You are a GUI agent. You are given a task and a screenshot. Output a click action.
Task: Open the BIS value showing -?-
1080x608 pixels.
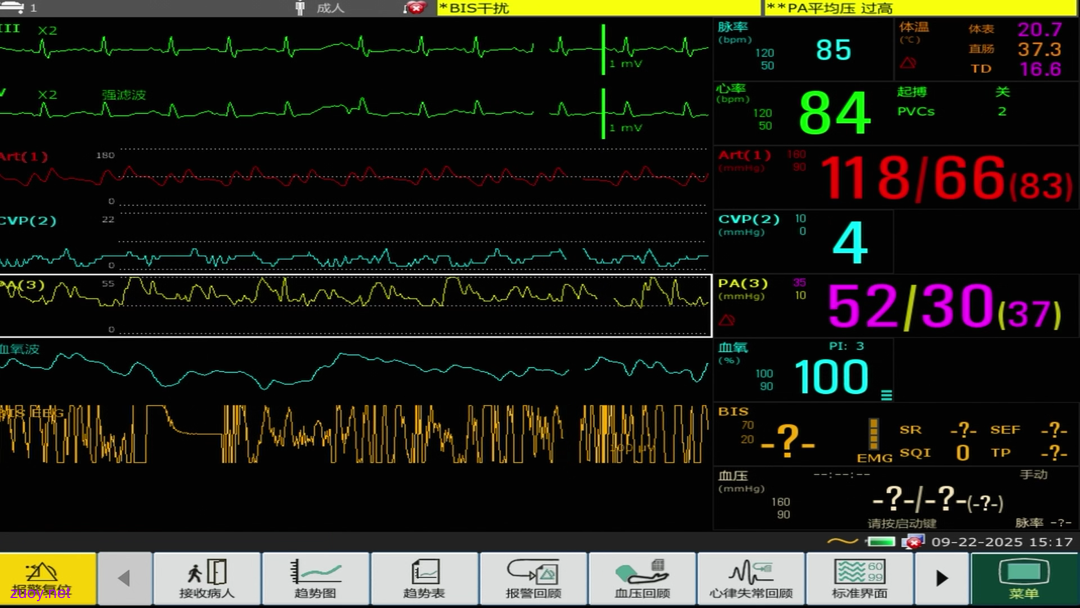[x=788, y=439]
